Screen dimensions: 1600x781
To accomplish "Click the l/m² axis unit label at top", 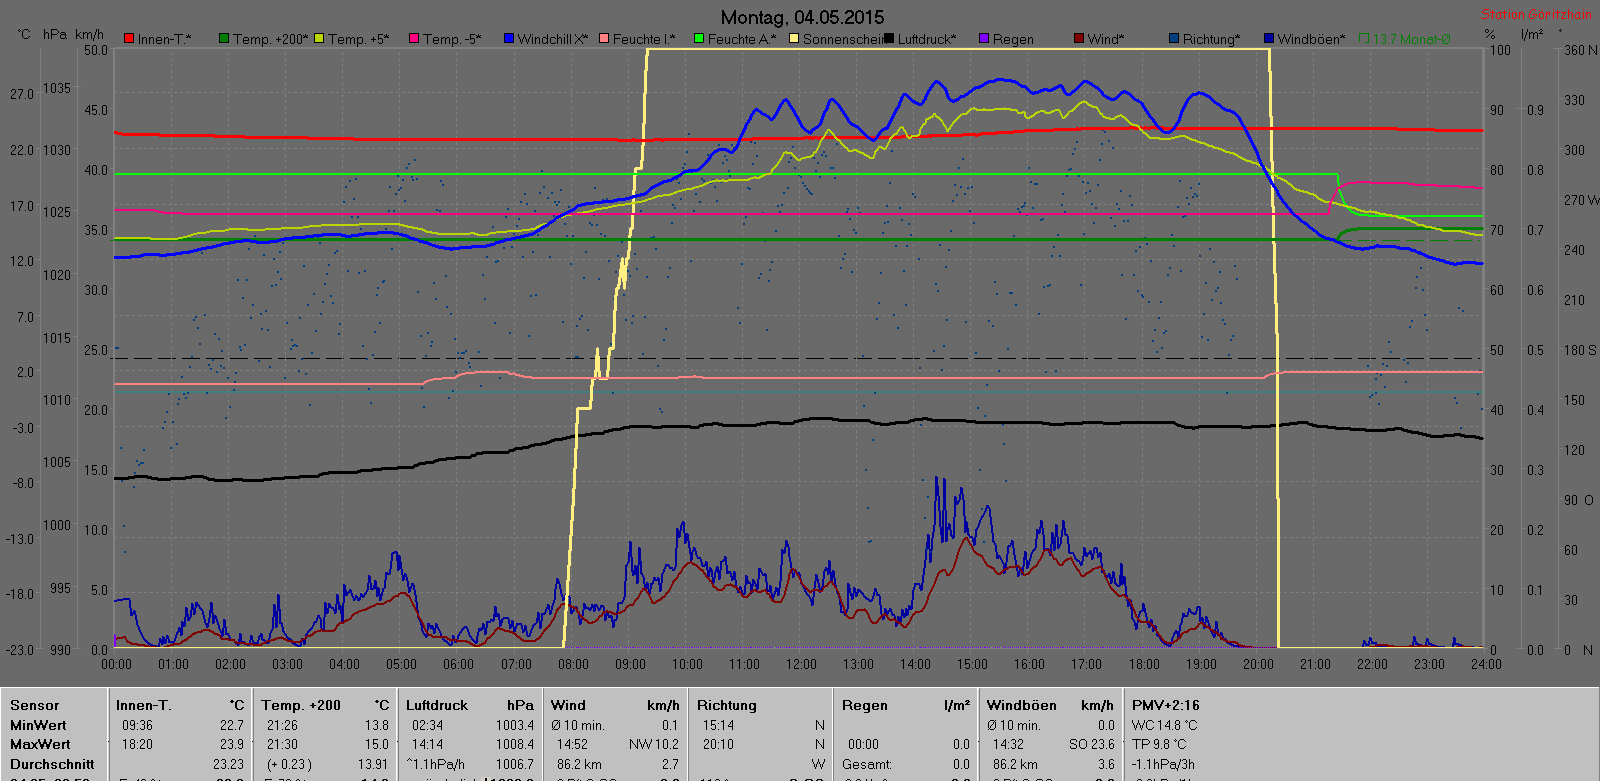I will point(1532,34).
